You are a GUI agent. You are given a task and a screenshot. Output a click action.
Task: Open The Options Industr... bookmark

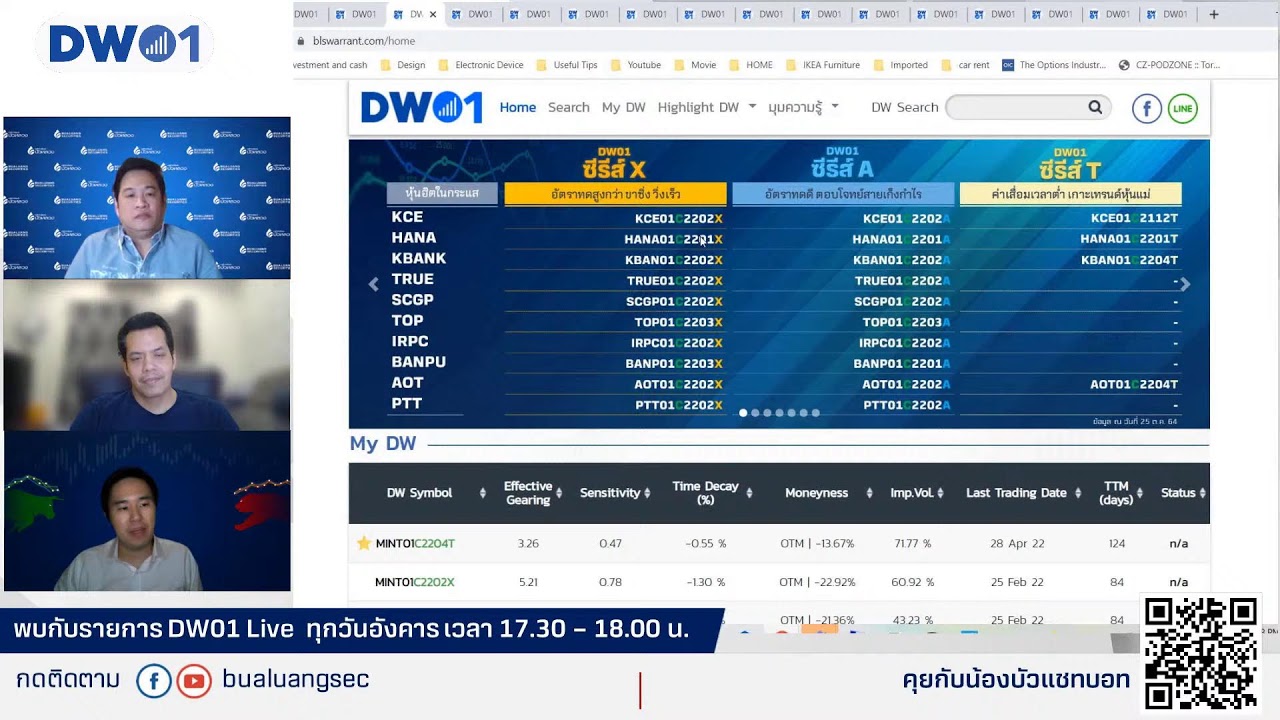tap(1054, 65)
